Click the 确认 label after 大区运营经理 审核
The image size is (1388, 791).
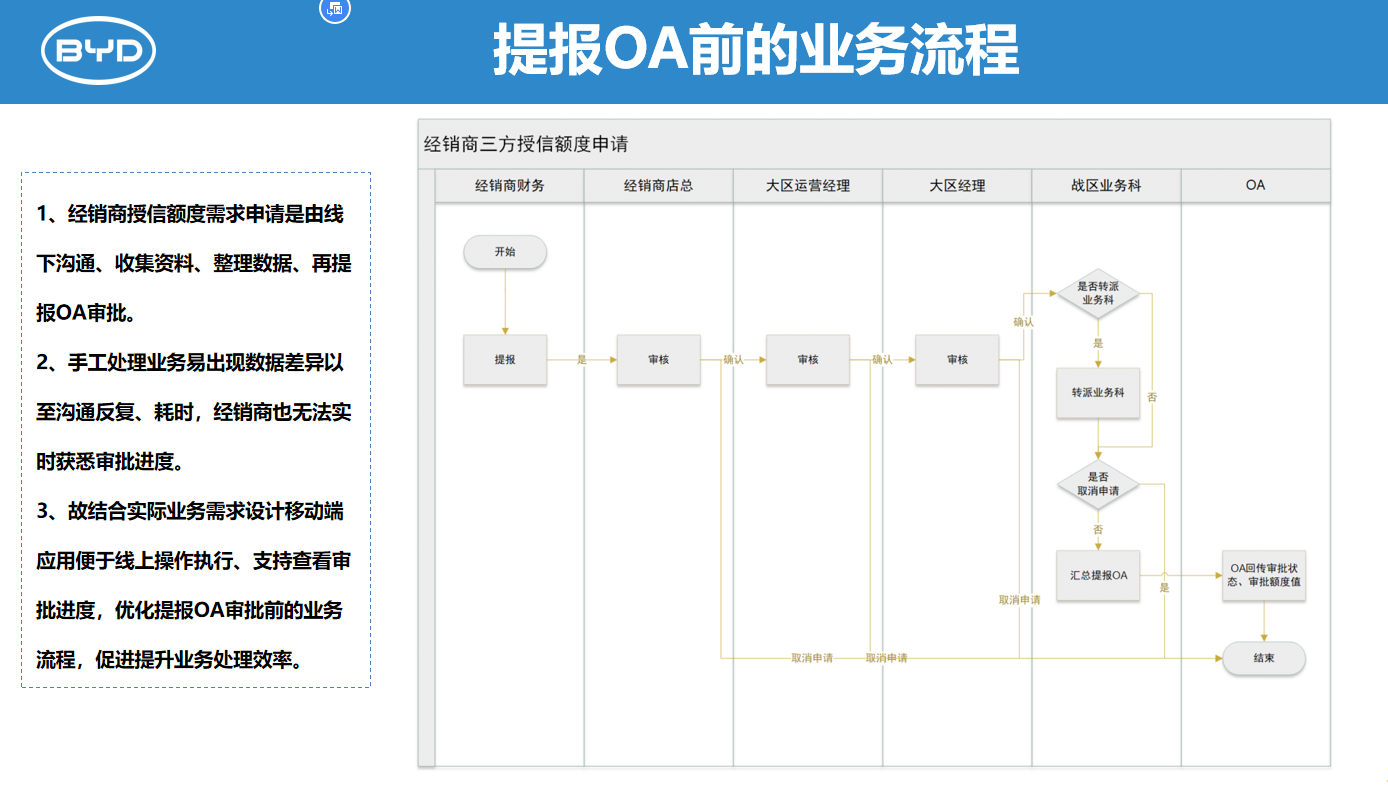click(x=882, y=359)
